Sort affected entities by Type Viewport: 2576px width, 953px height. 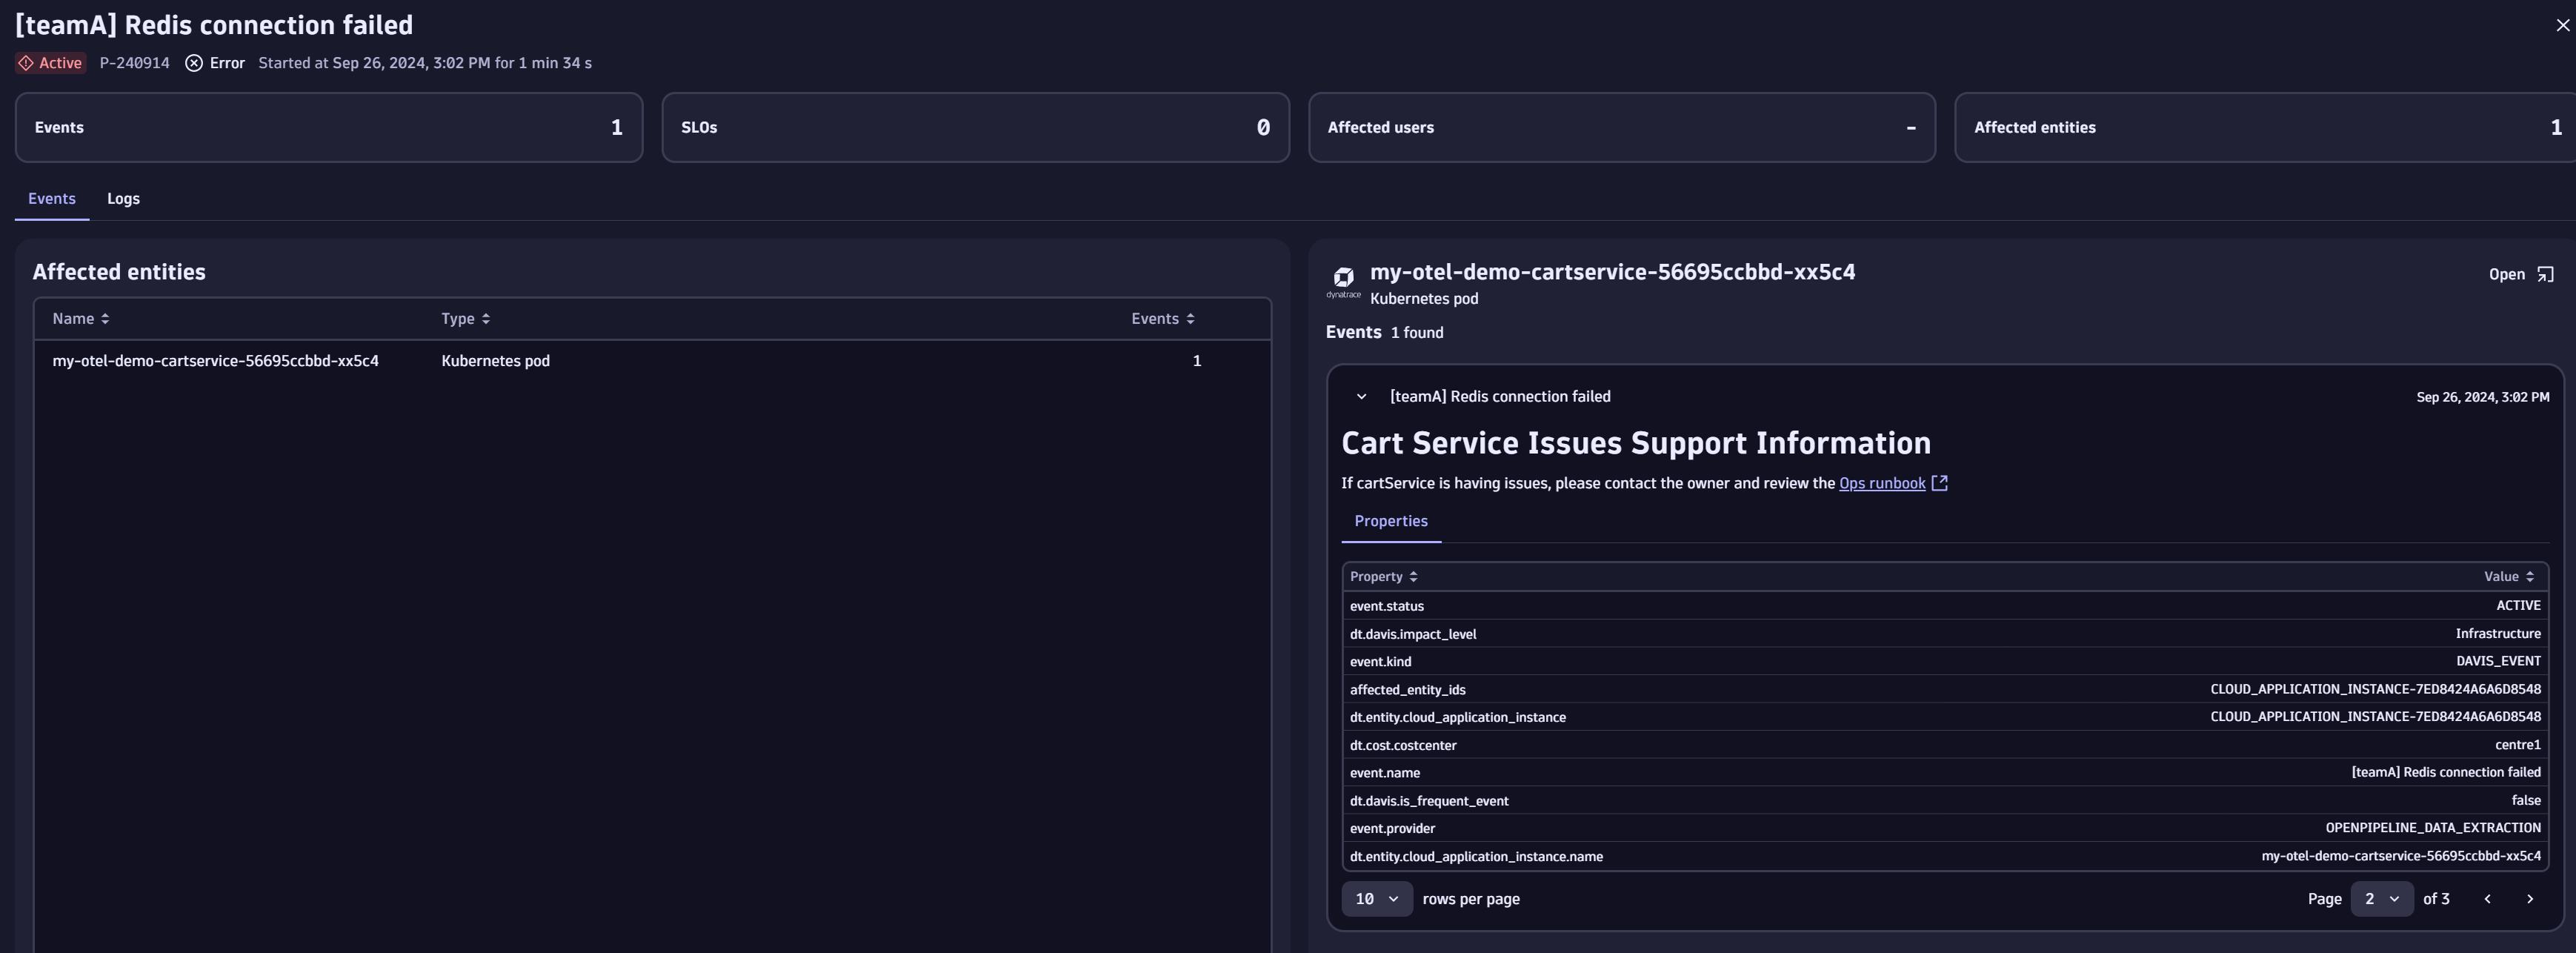pos(466,319)
